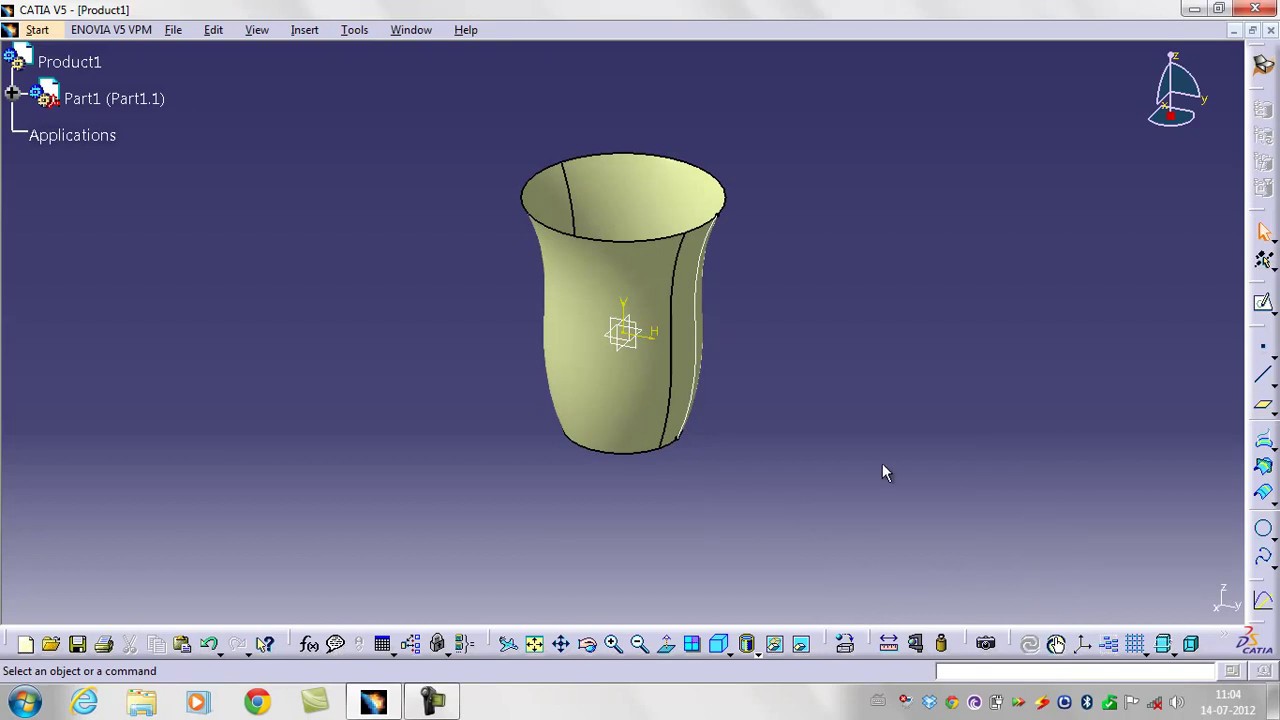1280x720 pixels.
Task: Open the File menu
Action: pyautogui.click(x=173, y=30)
